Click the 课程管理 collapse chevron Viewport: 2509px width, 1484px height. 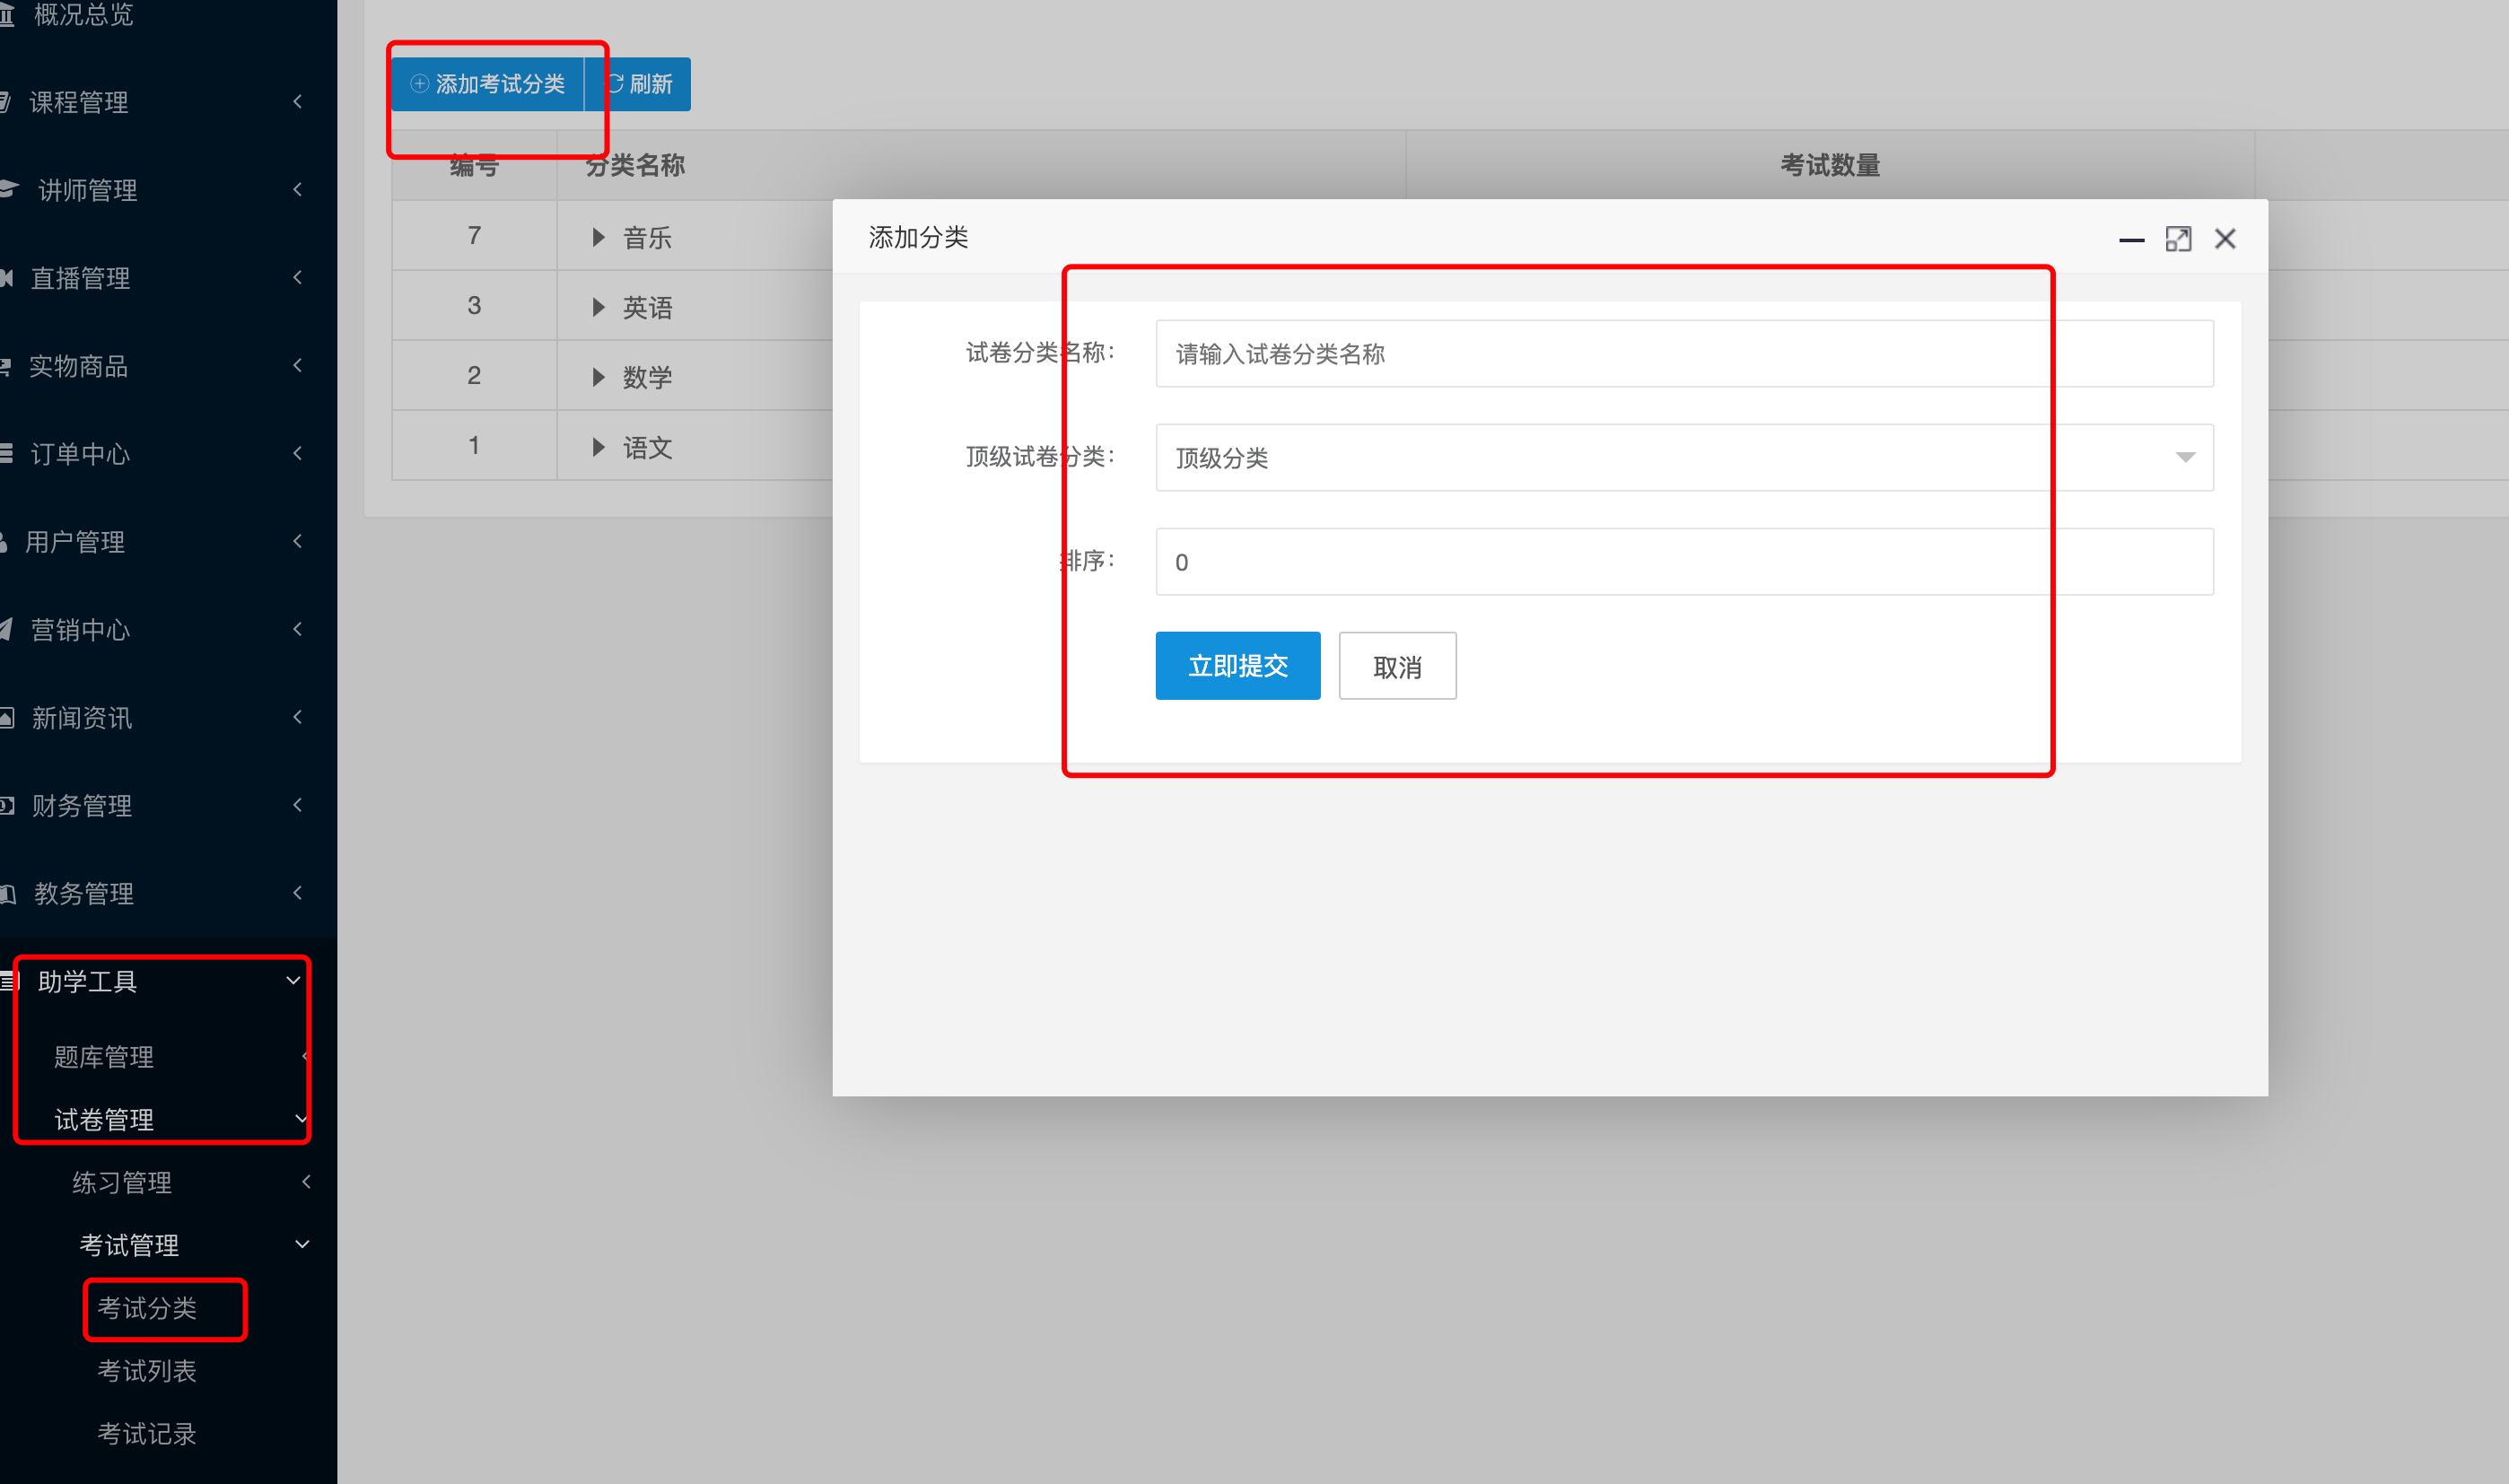(297, 102)
